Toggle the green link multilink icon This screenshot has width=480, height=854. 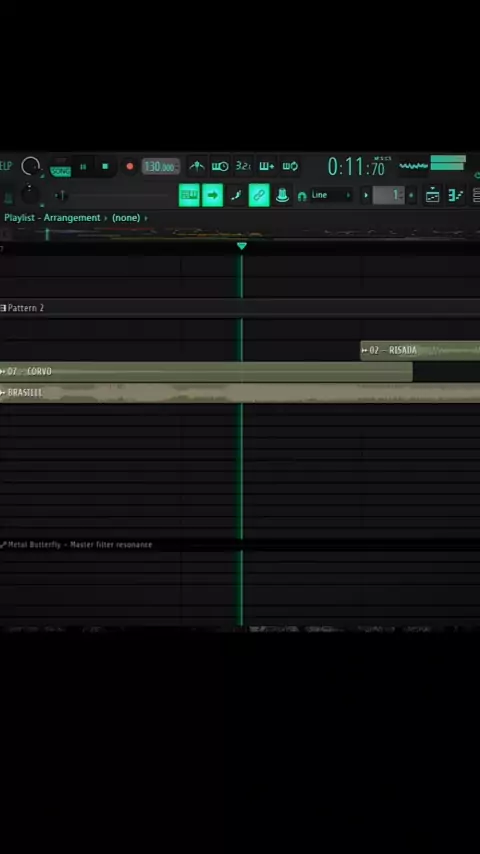point(259,195)
